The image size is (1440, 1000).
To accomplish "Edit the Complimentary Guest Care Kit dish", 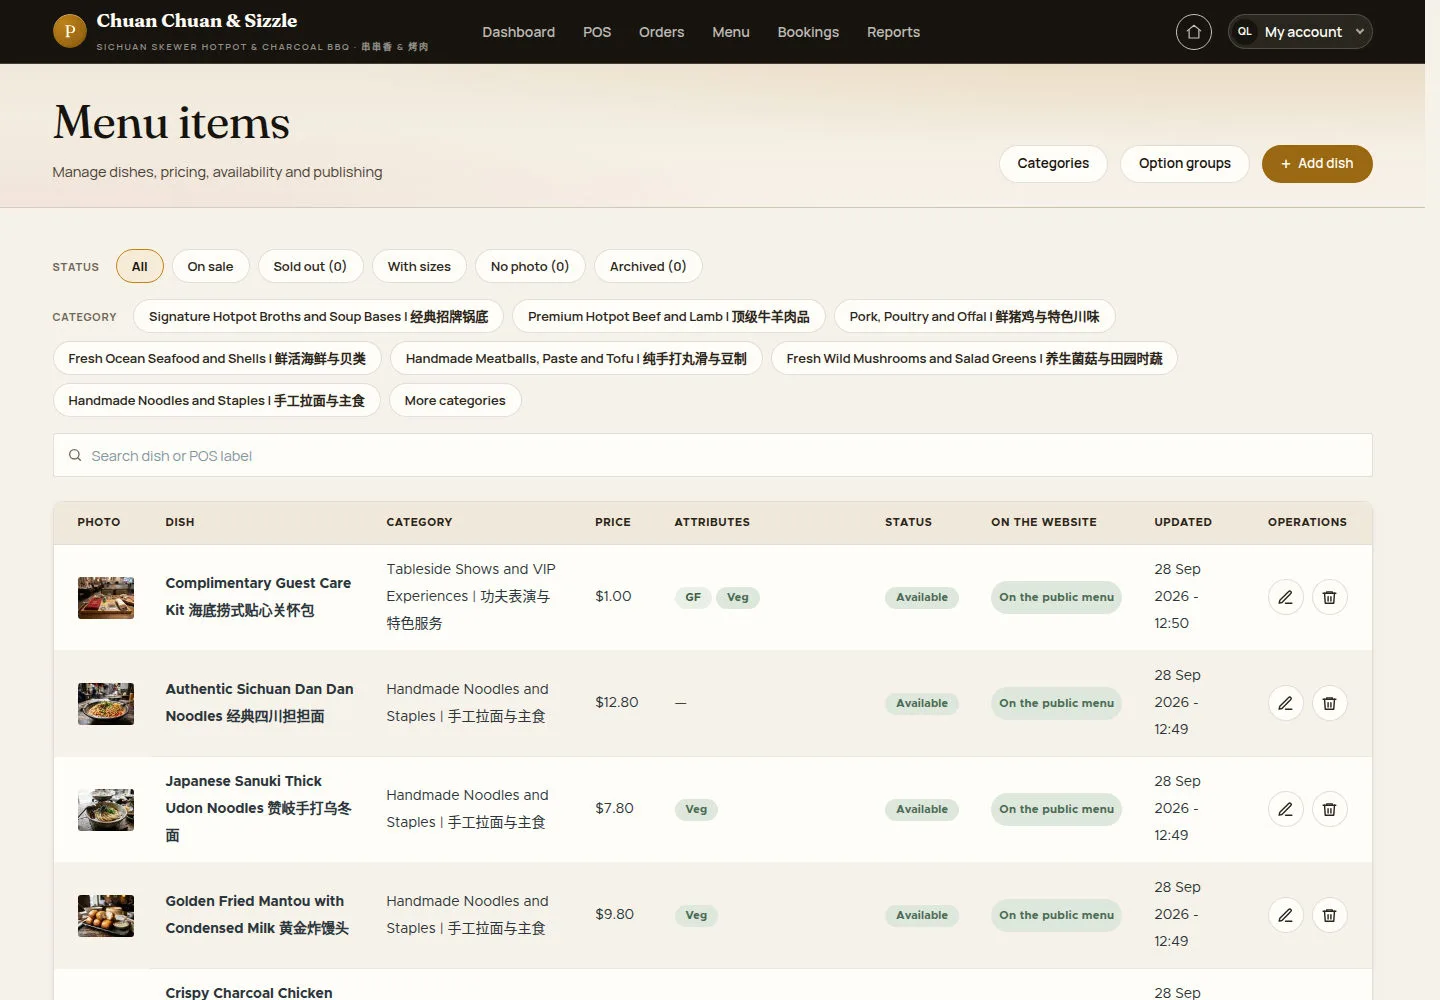I will pos(1285,597).
